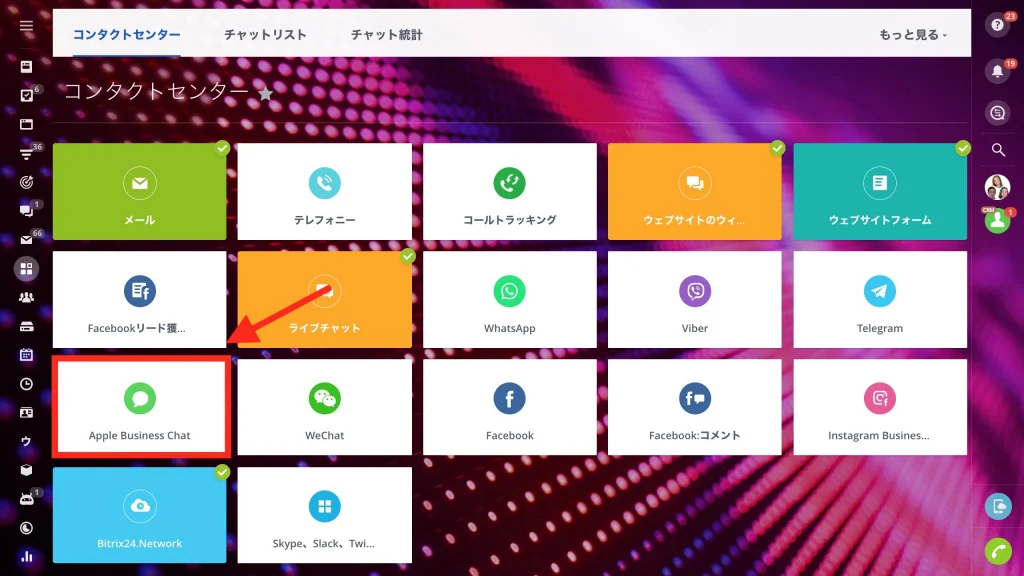This screenshot has width=1024, height=576.
Task: Click the blue cloud device icon bottom right
Action: [x=998, y=506]
